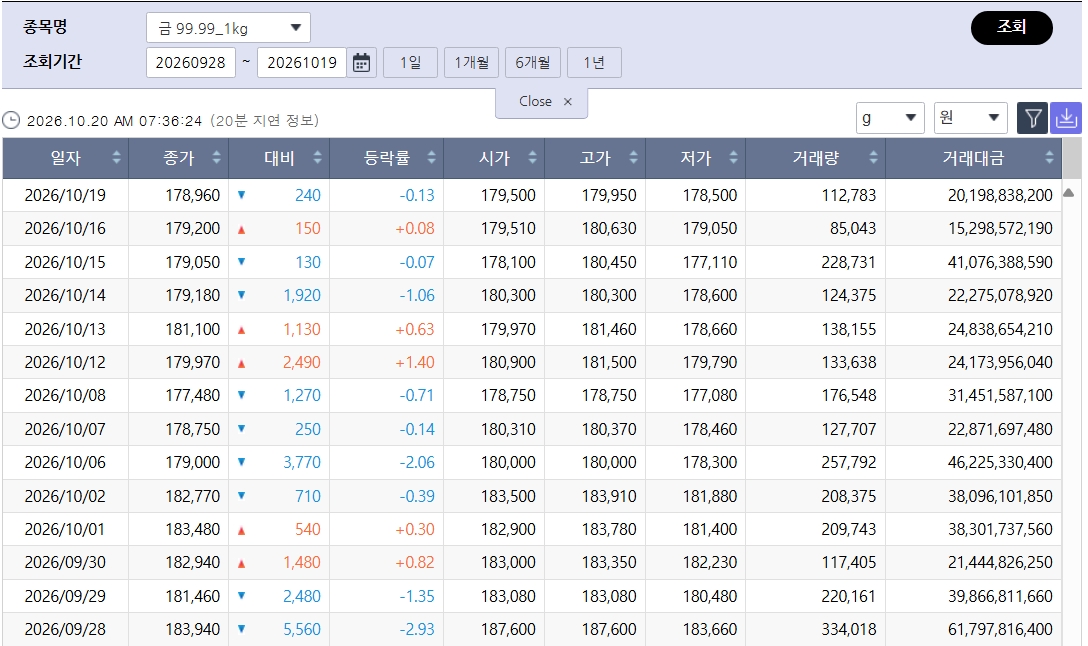Click the change value 3,770

[x=302, y=462]
